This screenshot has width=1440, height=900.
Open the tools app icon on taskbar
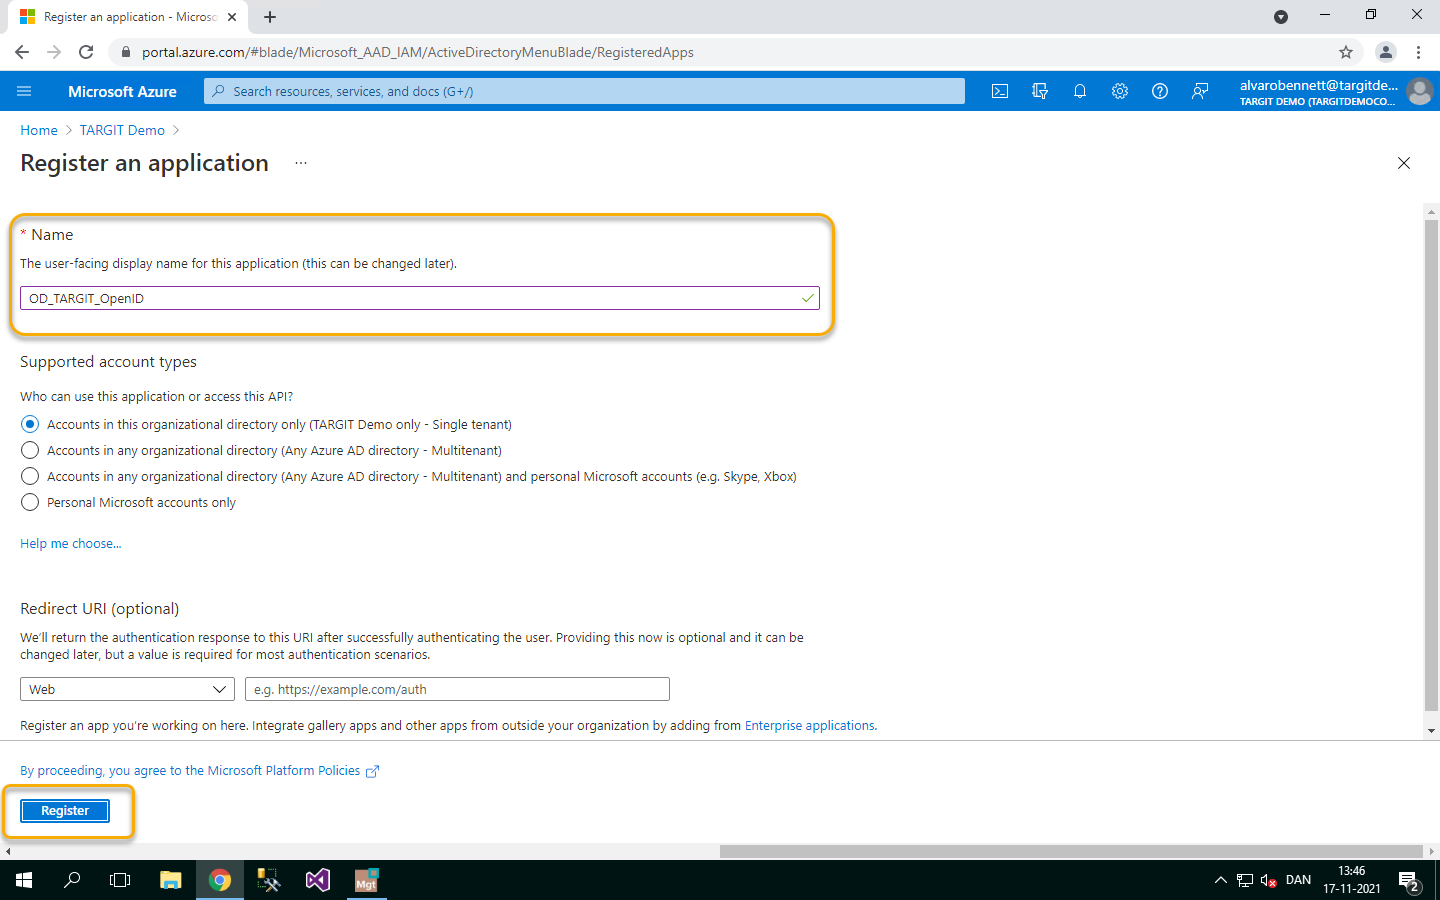click(x=268, y=880)
